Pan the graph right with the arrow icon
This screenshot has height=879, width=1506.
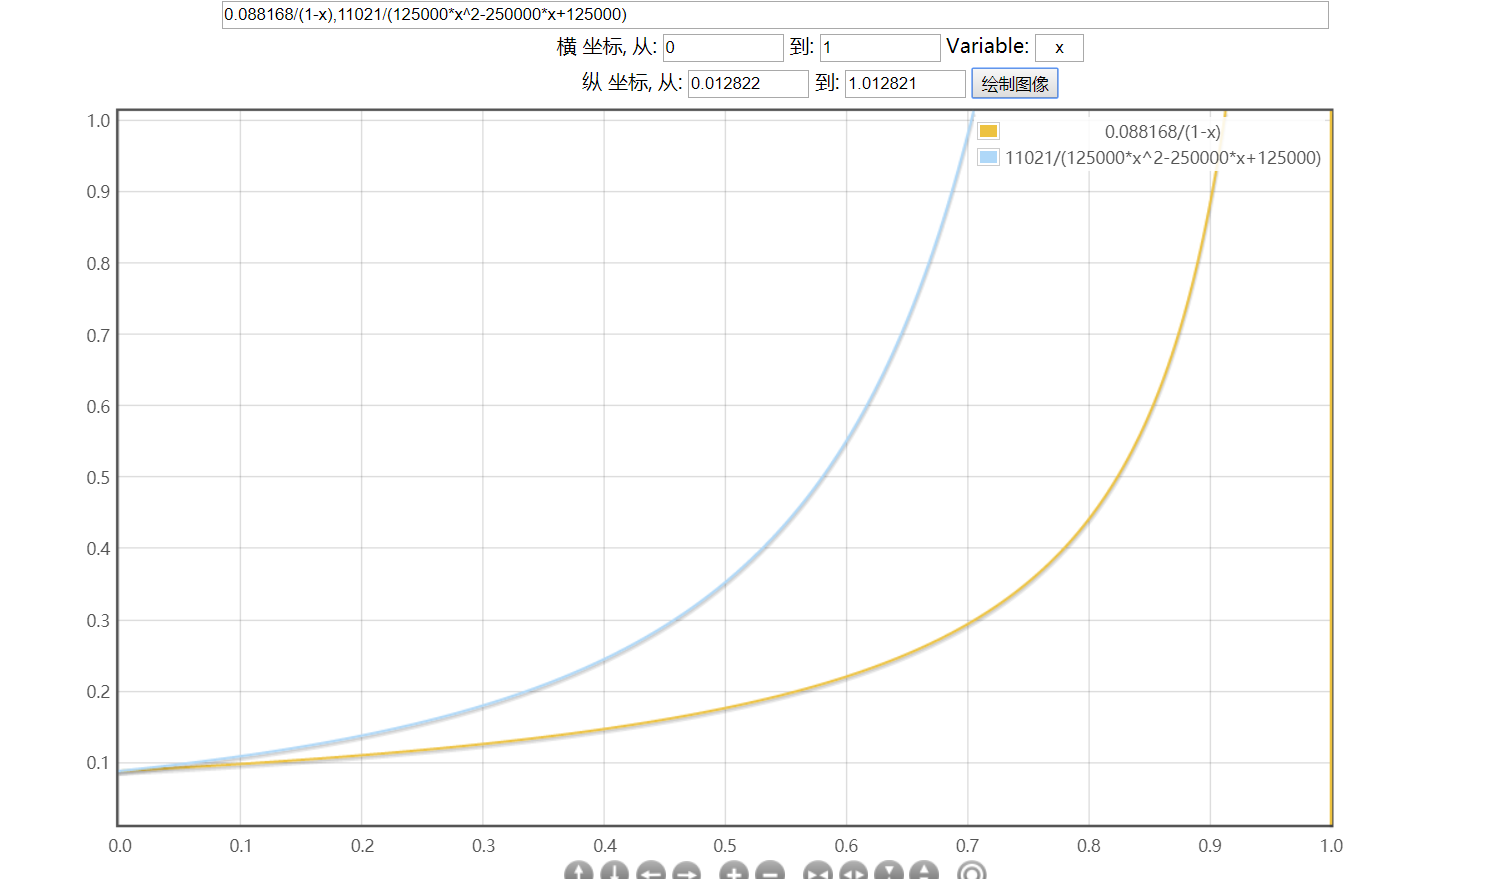click(x=686, y=872)
